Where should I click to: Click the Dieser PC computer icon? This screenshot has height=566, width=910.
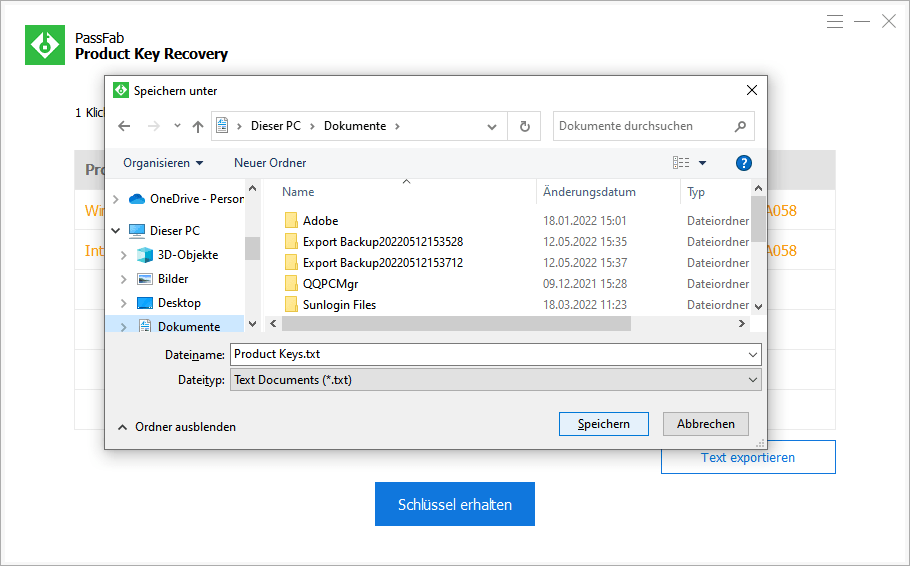coord(137,231)
